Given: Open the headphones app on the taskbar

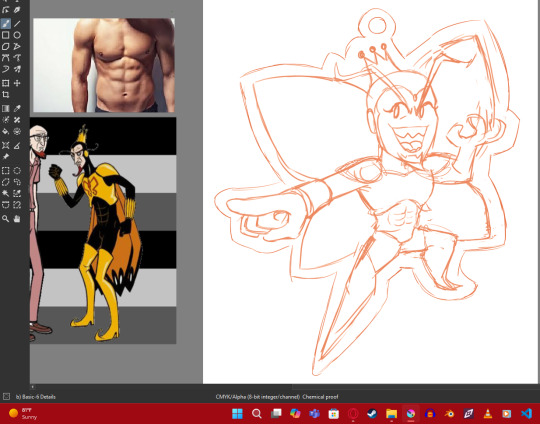Looking at the screenshot, I should [430, 413].
